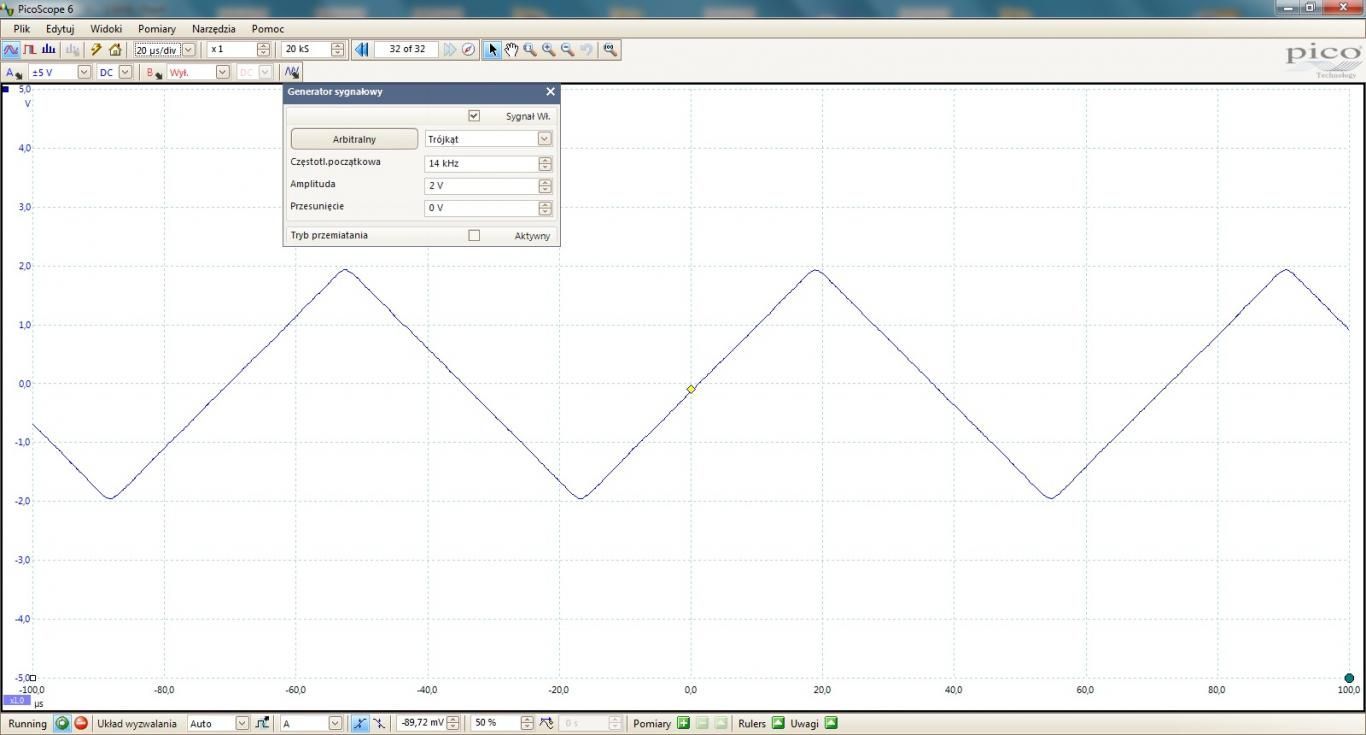Click the Arbitralny button
The image size is (1366, 735).
354,139
